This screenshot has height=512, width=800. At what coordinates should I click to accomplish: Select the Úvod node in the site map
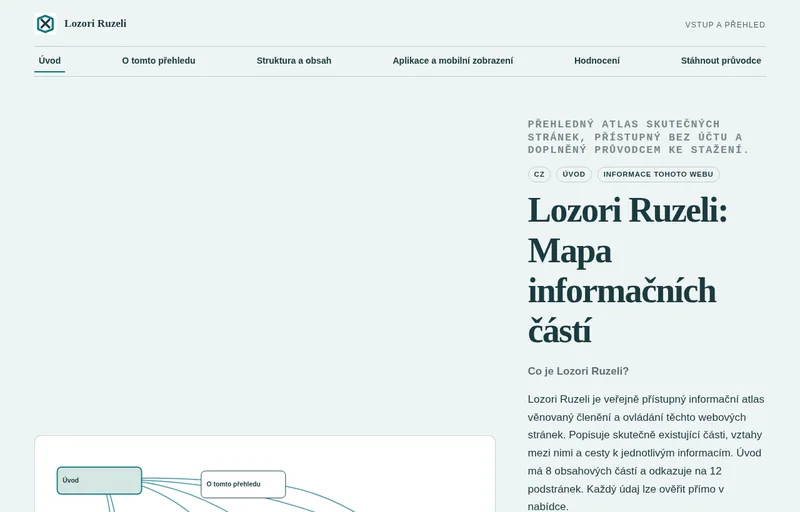[x=99, y=480]
